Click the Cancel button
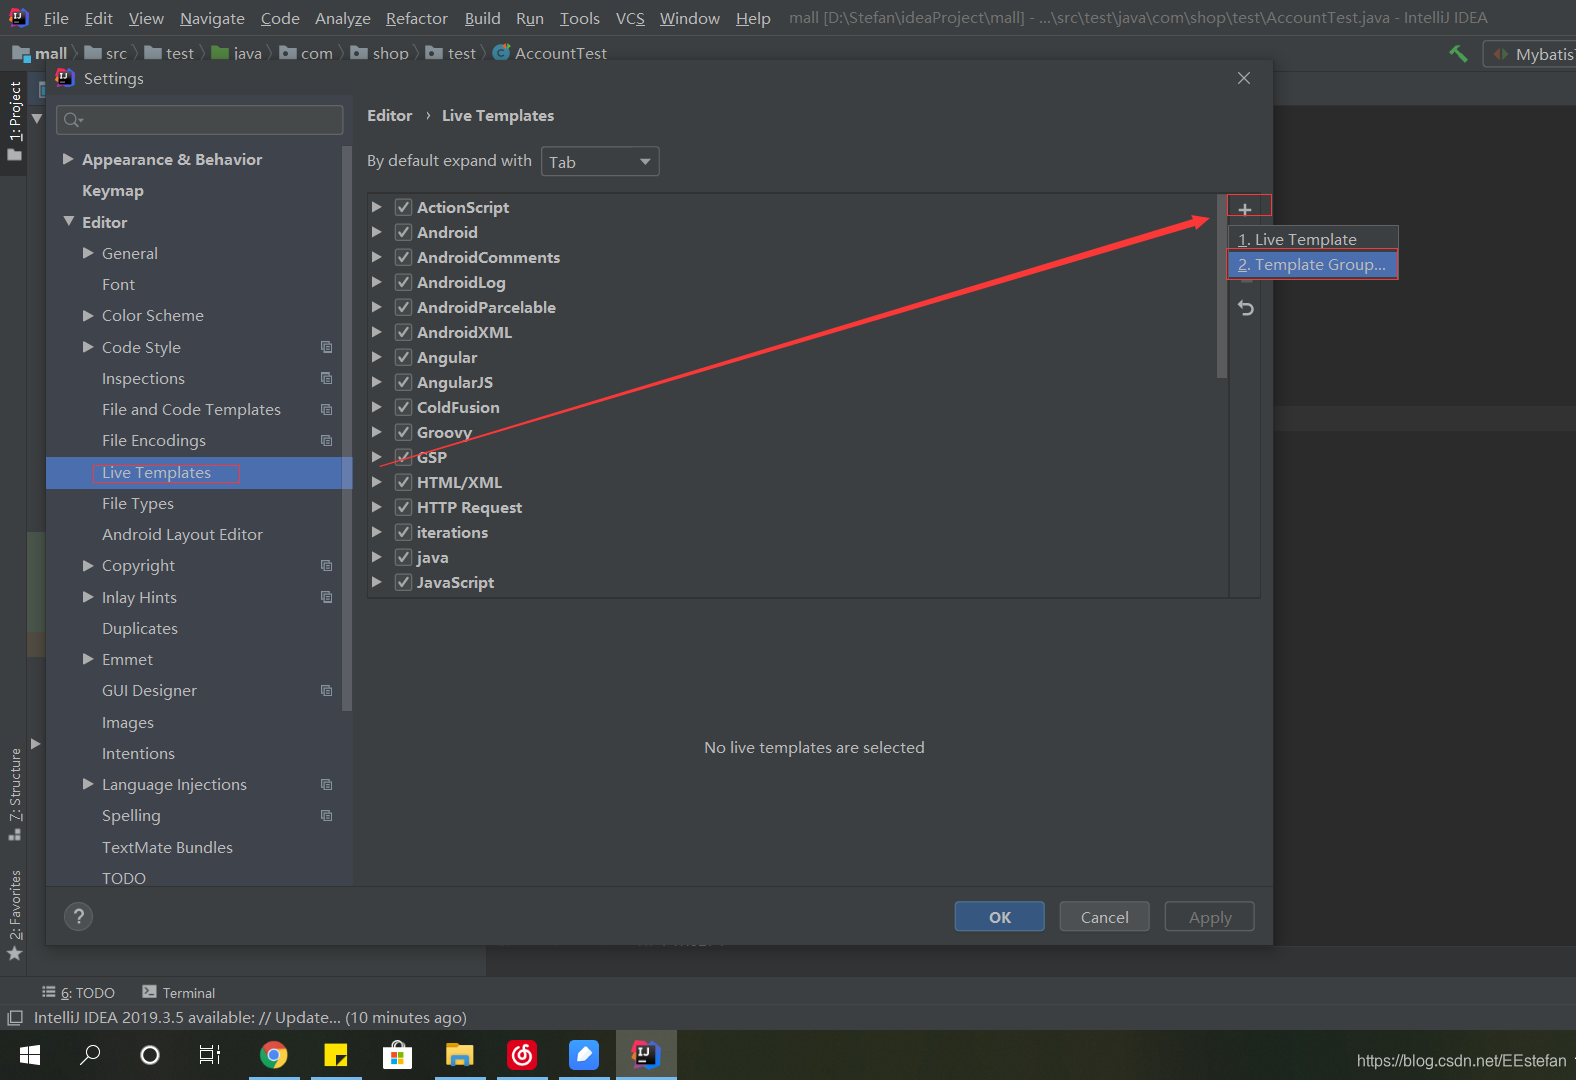Screen dimensions: 1576x1080 tap(1105, 917)
